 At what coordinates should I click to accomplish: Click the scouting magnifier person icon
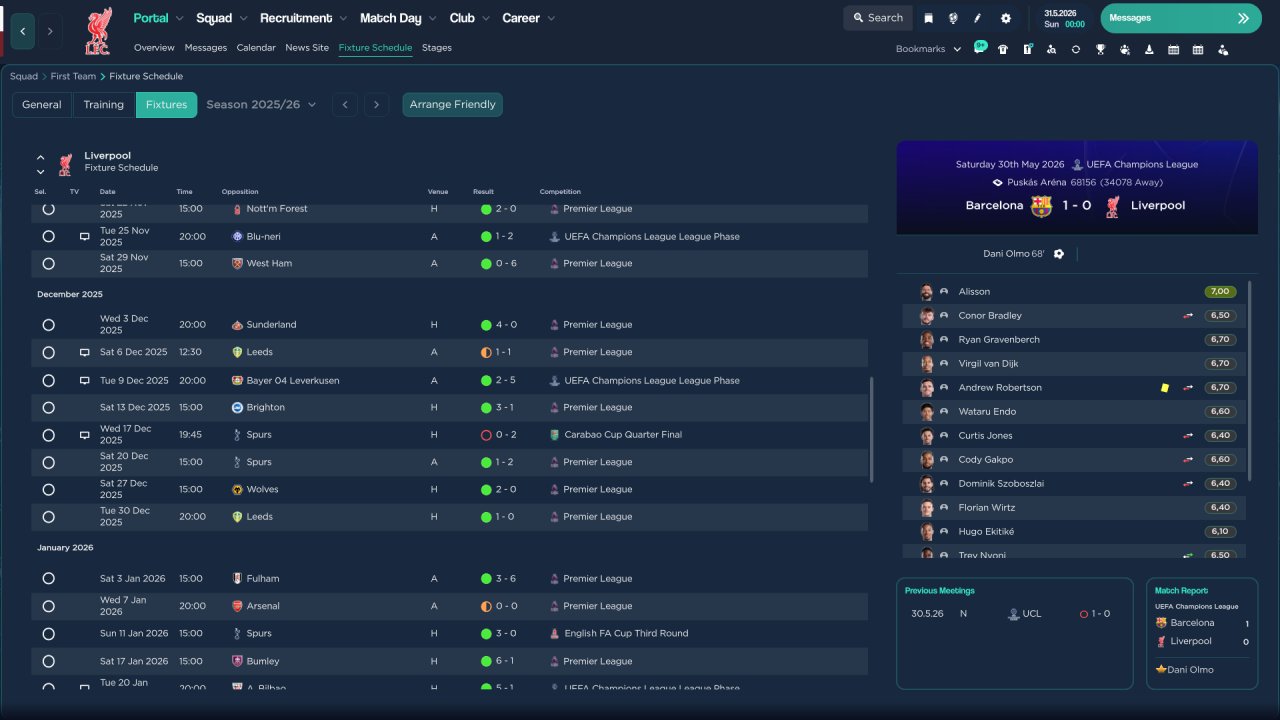coord(1051,49)
